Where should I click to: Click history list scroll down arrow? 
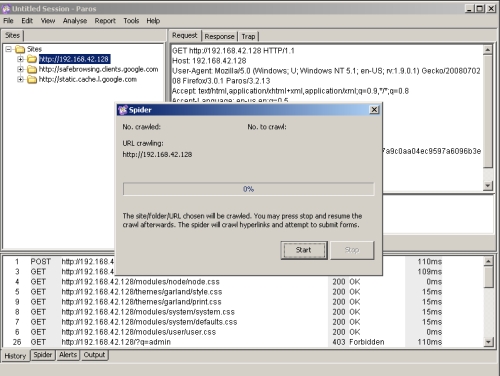point(488,342)
